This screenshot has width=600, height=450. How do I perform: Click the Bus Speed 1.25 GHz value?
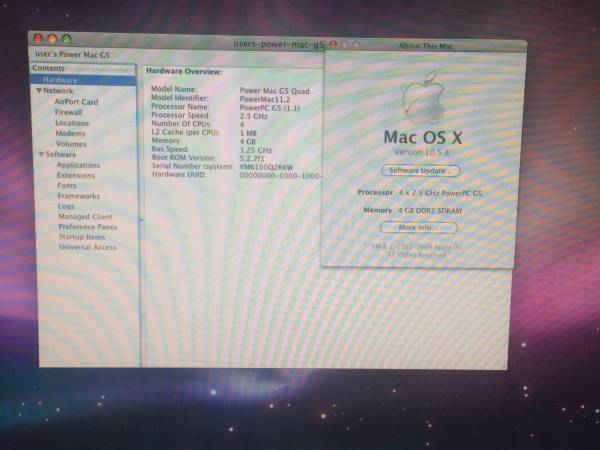click(255, 150)
